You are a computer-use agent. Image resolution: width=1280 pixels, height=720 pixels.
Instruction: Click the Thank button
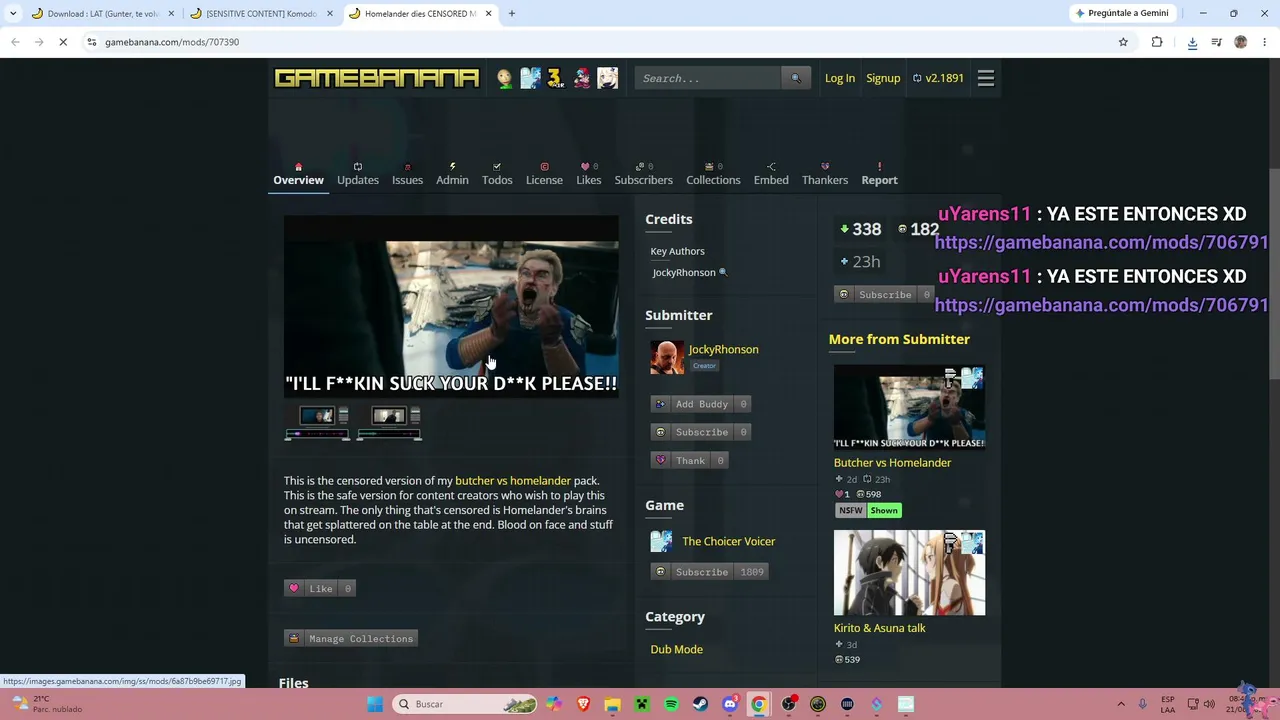point(689,461)
